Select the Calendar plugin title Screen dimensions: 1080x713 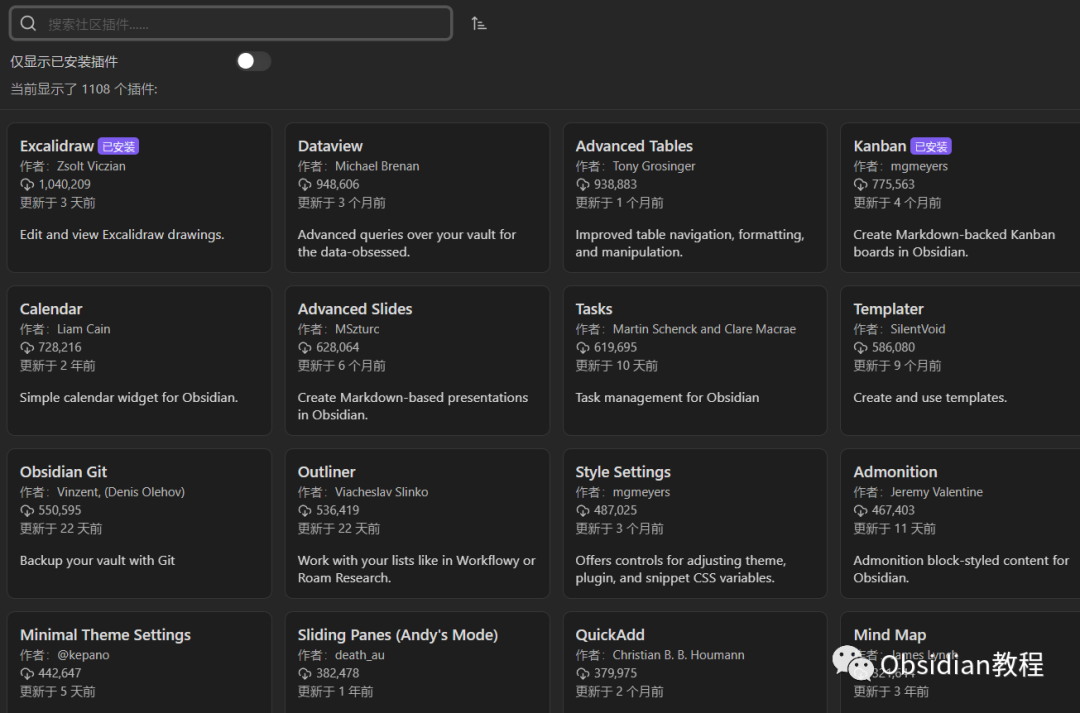coord(51,309)
